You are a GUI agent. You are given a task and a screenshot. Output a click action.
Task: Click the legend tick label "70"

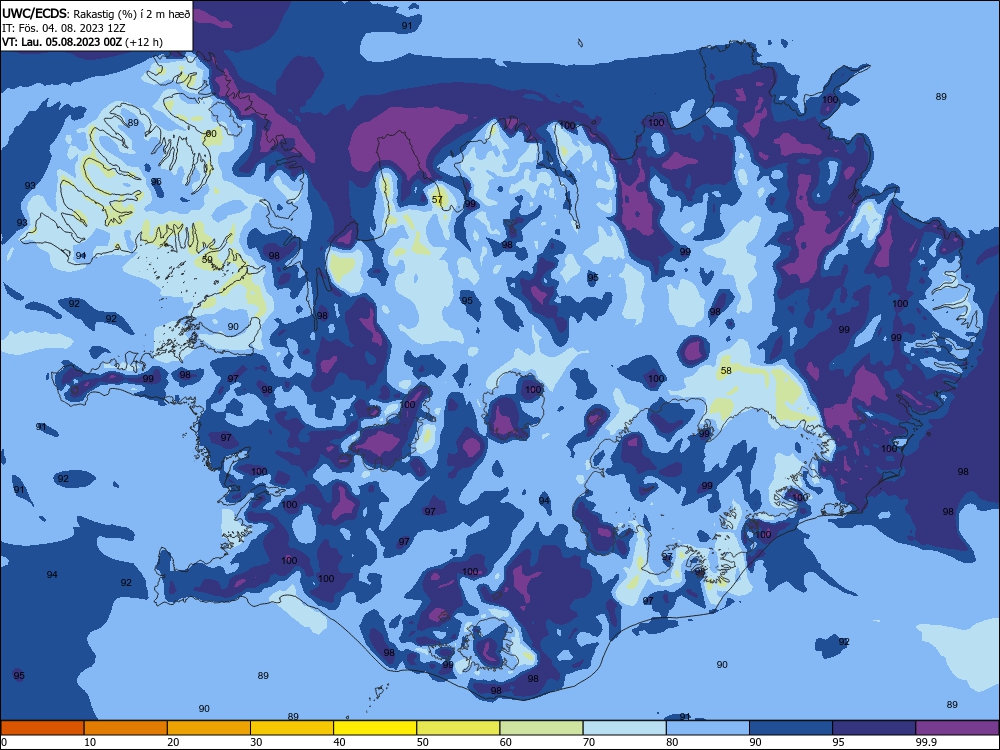(x=589, y=742)
